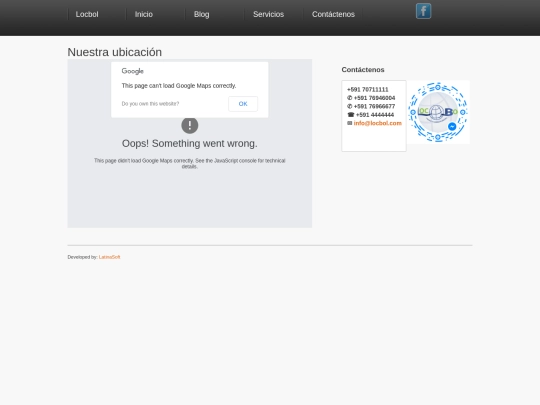Screen dimensions: 540x405
Task: Select the phone number +591 4444444
Action: tap(375, 115)
